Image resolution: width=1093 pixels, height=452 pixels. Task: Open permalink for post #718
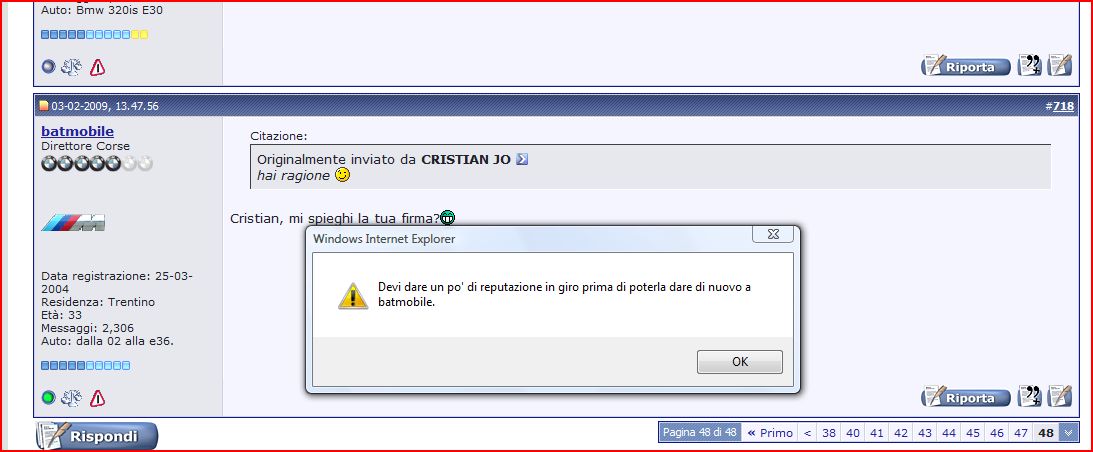point(1063,106)
